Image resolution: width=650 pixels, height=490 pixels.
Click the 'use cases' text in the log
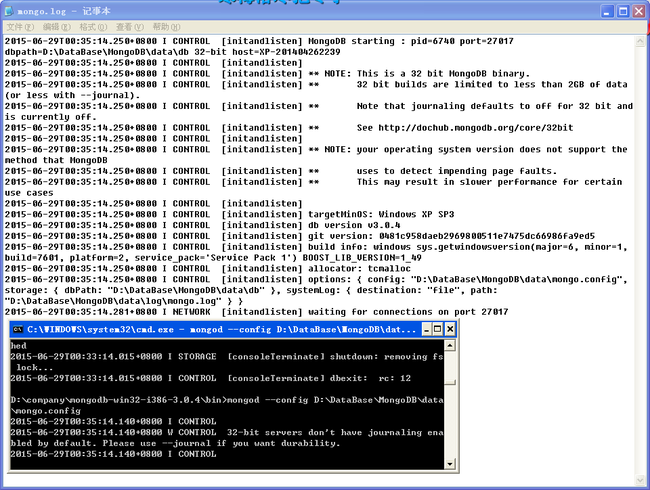(29, 193)
